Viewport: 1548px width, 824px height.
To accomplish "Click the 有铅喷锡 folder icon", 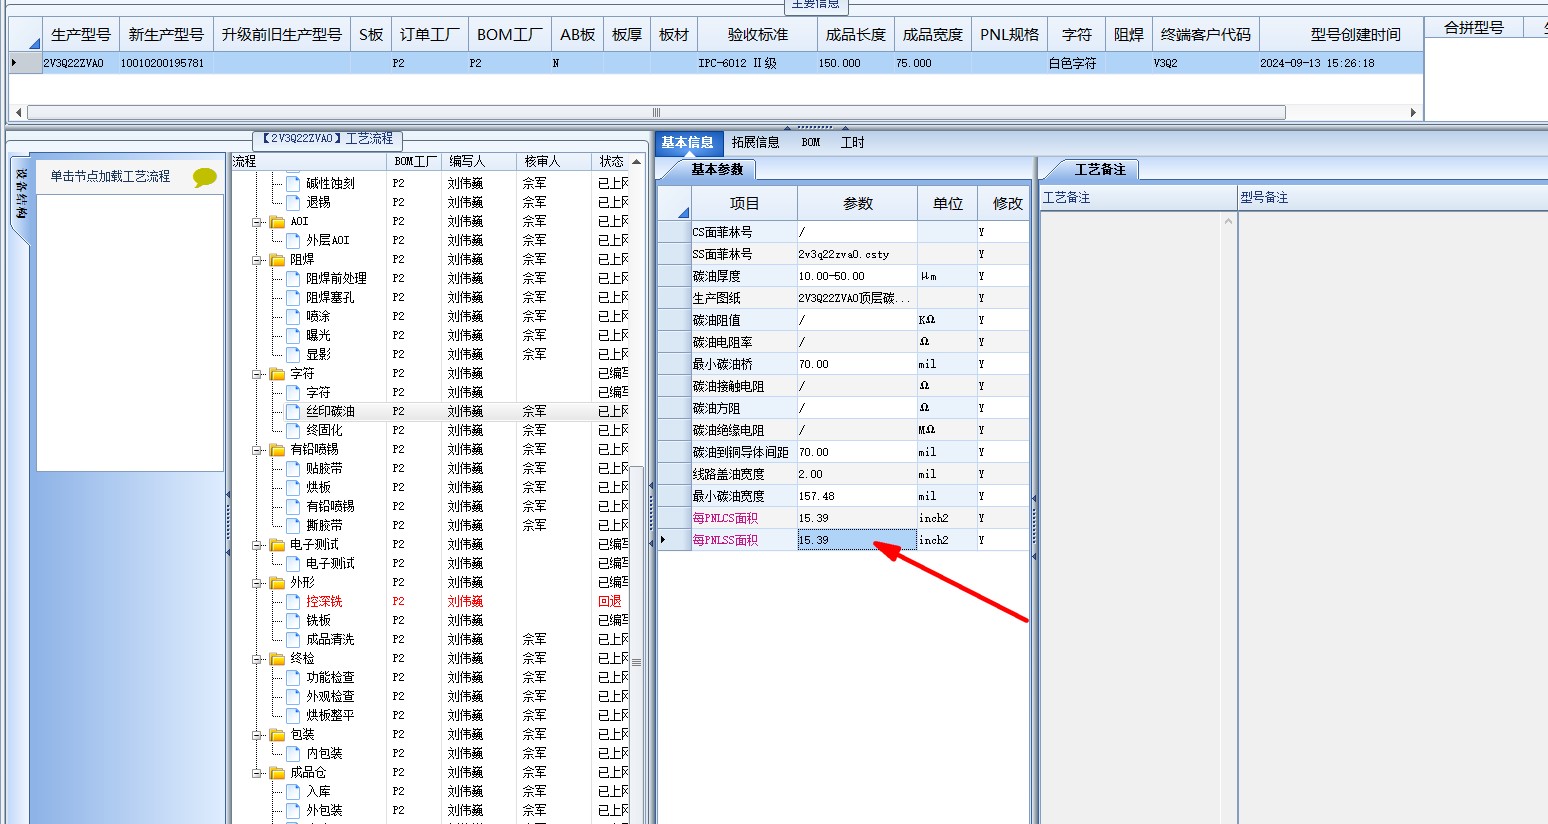I will (x=277, y=450).
